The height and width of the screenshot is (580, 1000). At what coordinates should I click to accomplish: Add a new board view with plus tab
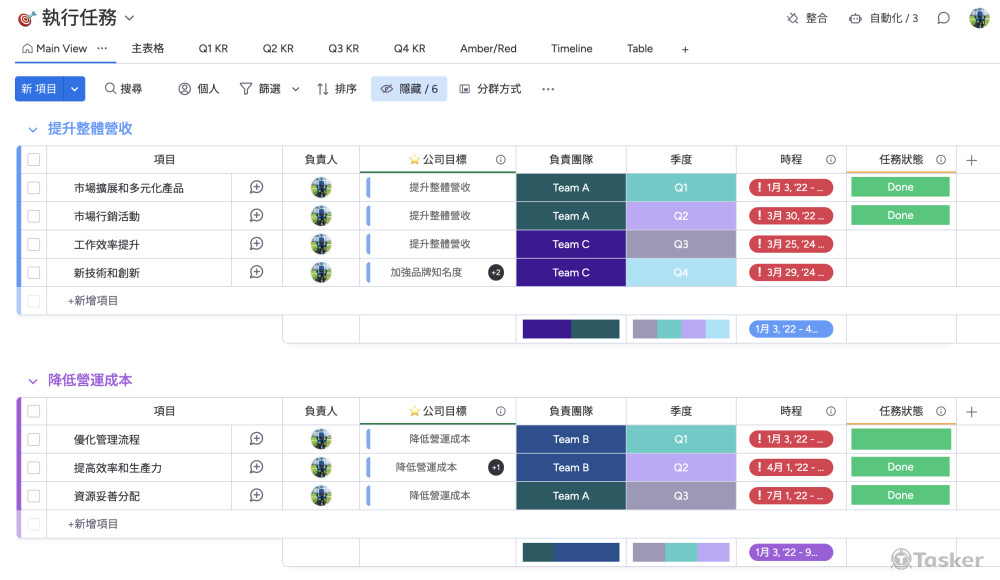click(685, 49)
